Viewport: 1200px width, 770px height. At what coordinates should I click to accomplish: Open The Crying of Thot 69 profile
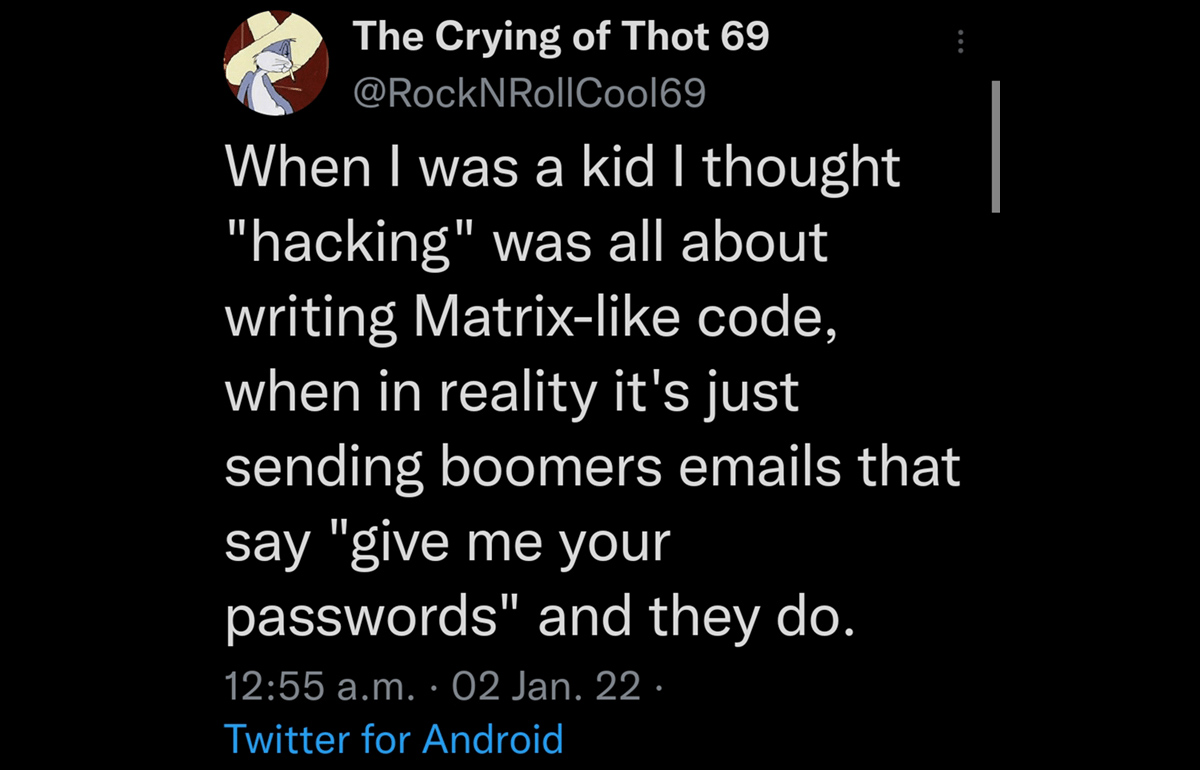coord(561,39)
